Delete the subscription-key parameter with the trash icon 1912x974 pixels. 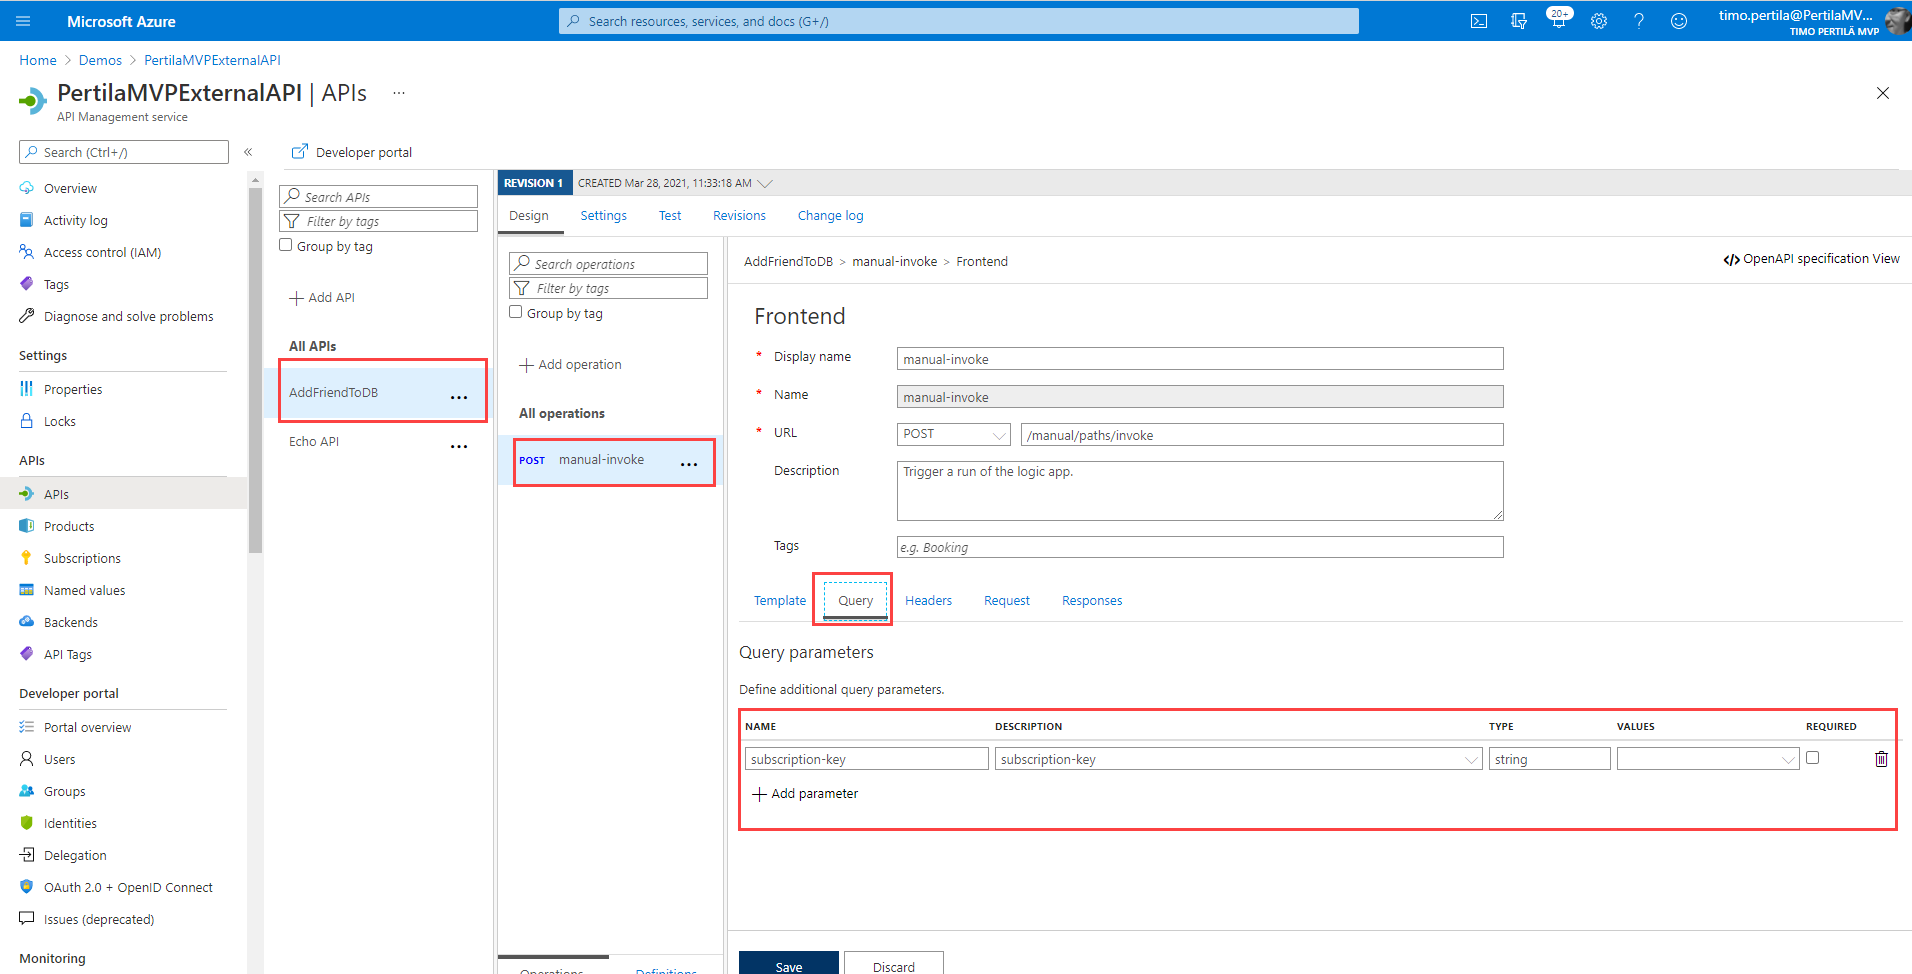click(x=1880, y=759)
